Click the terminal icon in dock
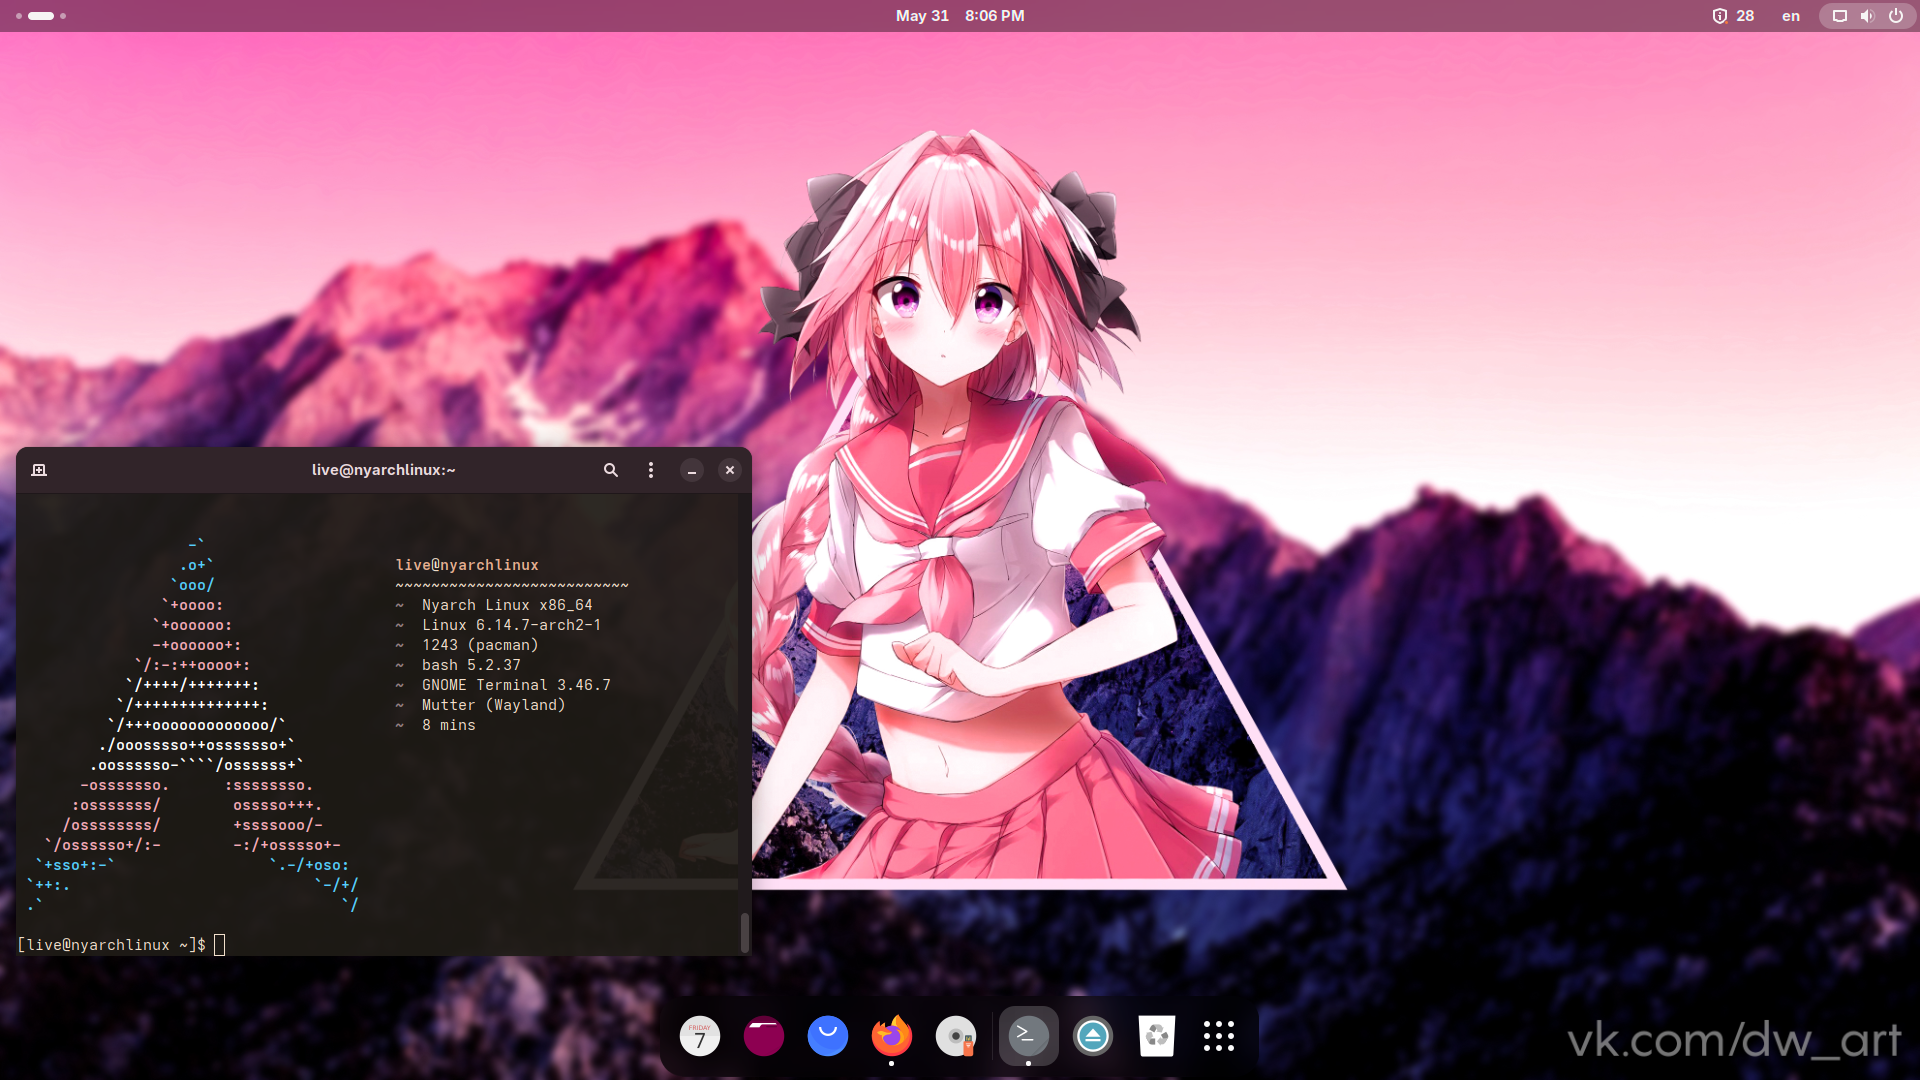 [1028, 1036]
